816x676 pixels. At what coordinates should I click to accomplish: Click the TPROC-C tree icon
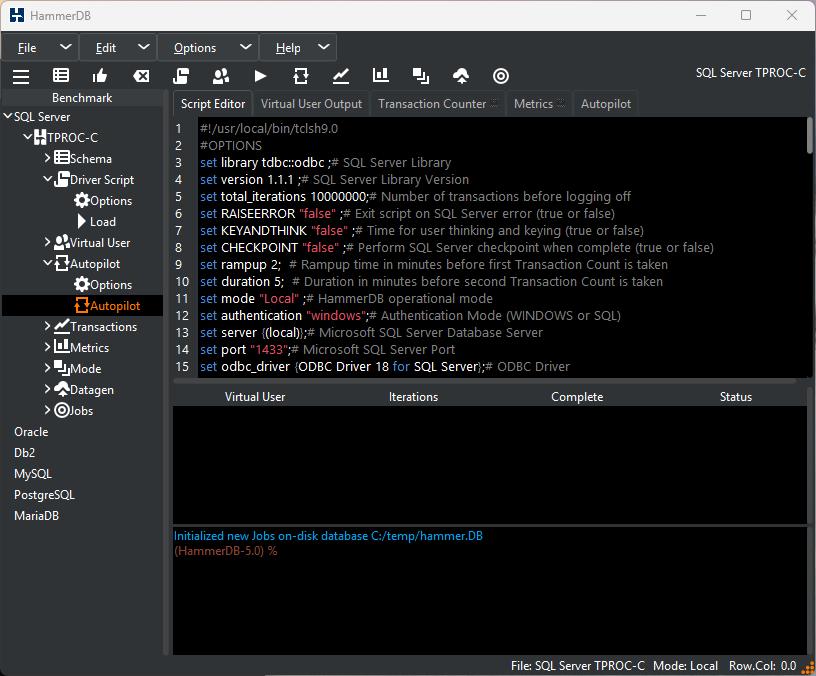tap(40, 137)
